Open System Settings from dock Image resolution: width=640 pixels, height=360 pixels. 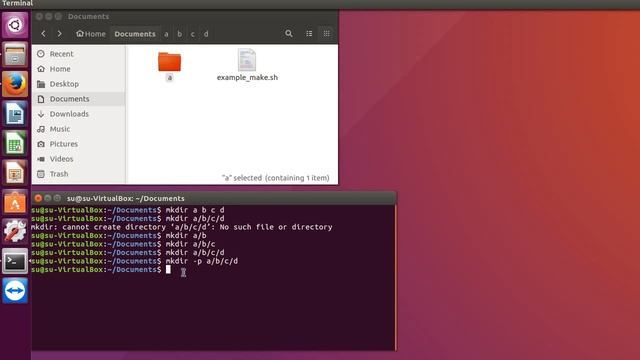[15, 231]
